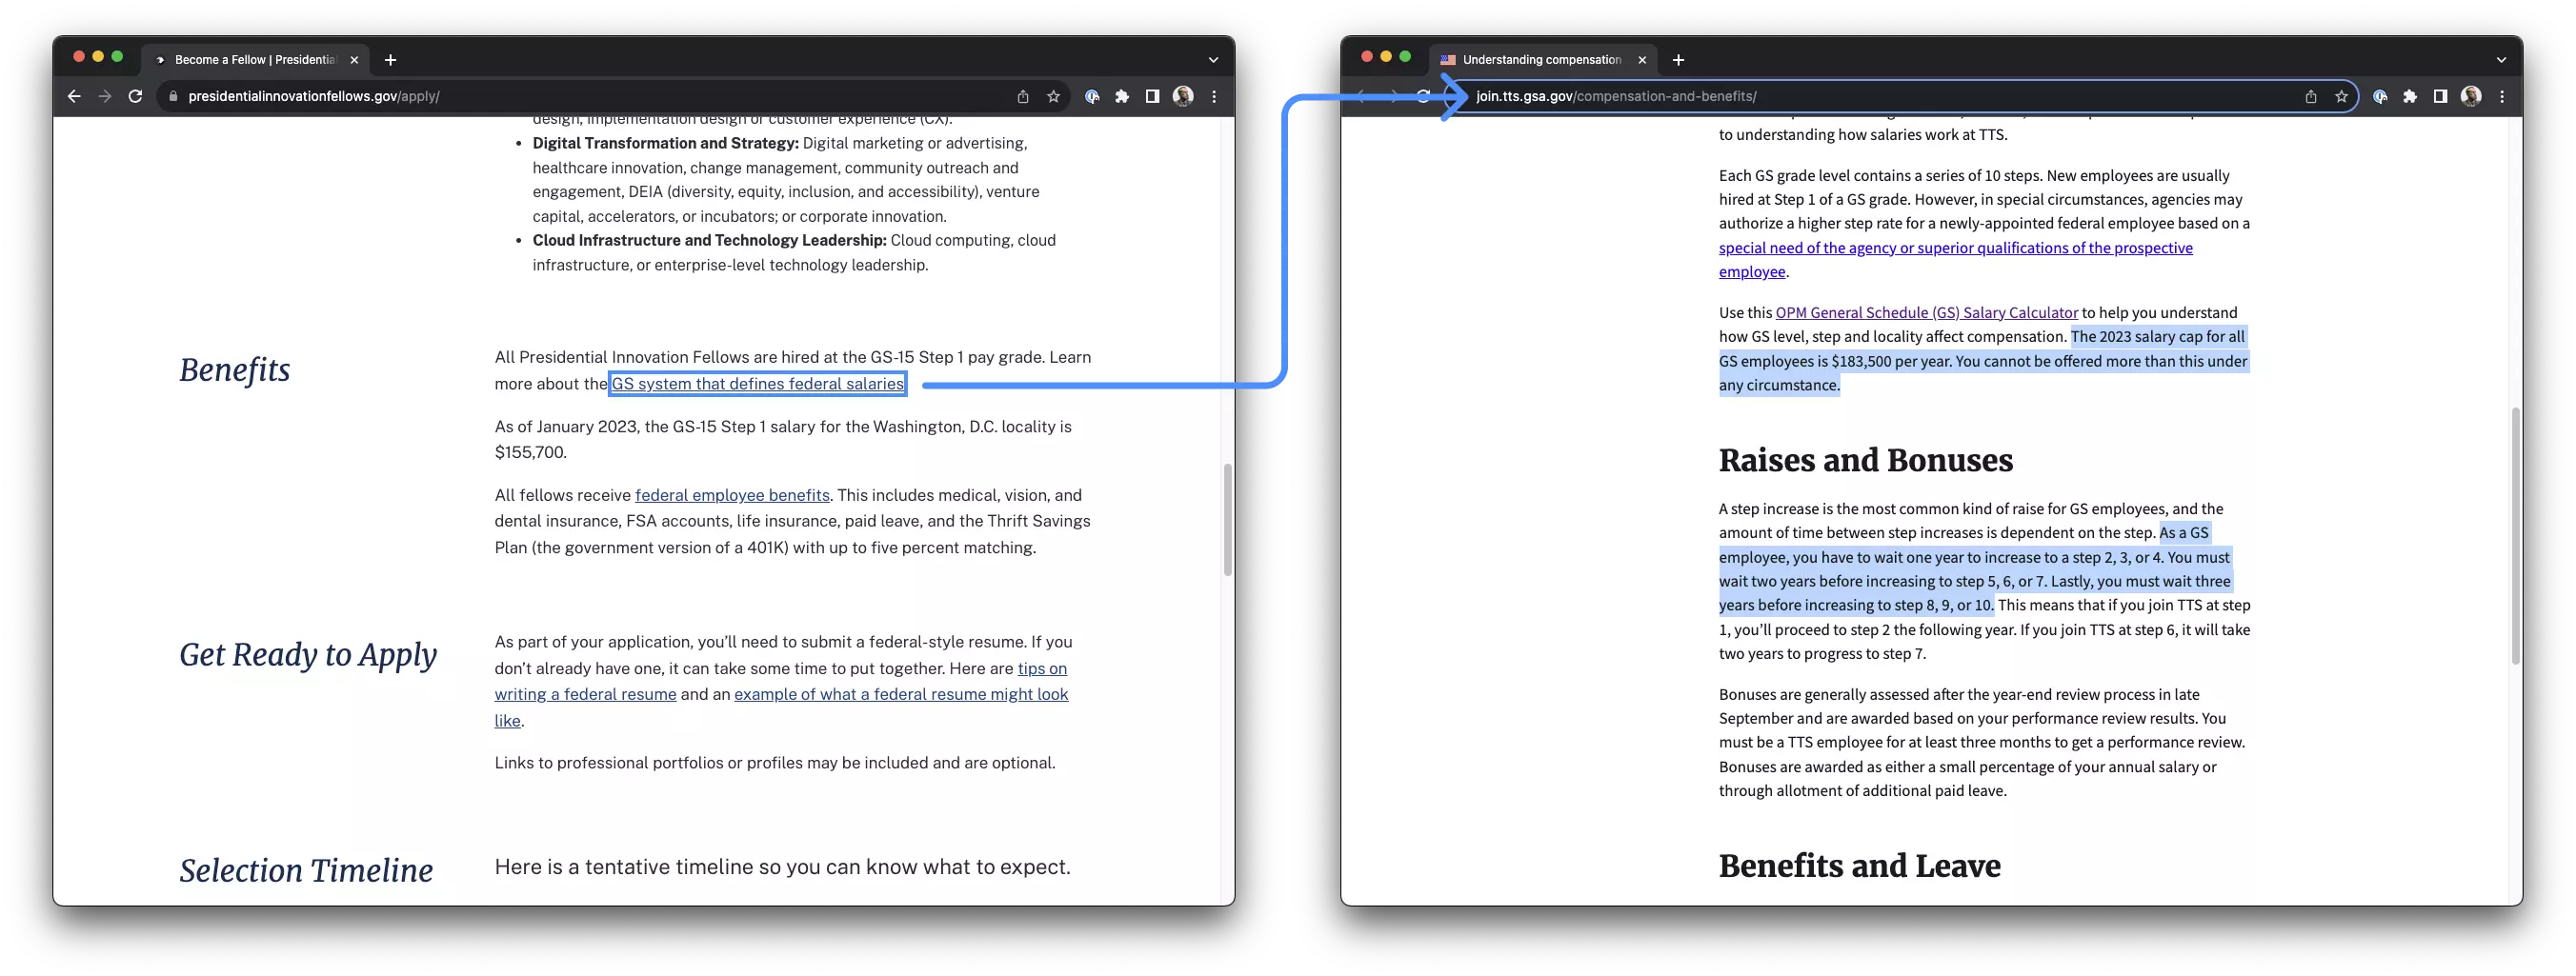This screenshot has height=976, width=2576.
Task: Click the Selection Timeline heading
Action: pyautogui.click(x=306, y=870)
